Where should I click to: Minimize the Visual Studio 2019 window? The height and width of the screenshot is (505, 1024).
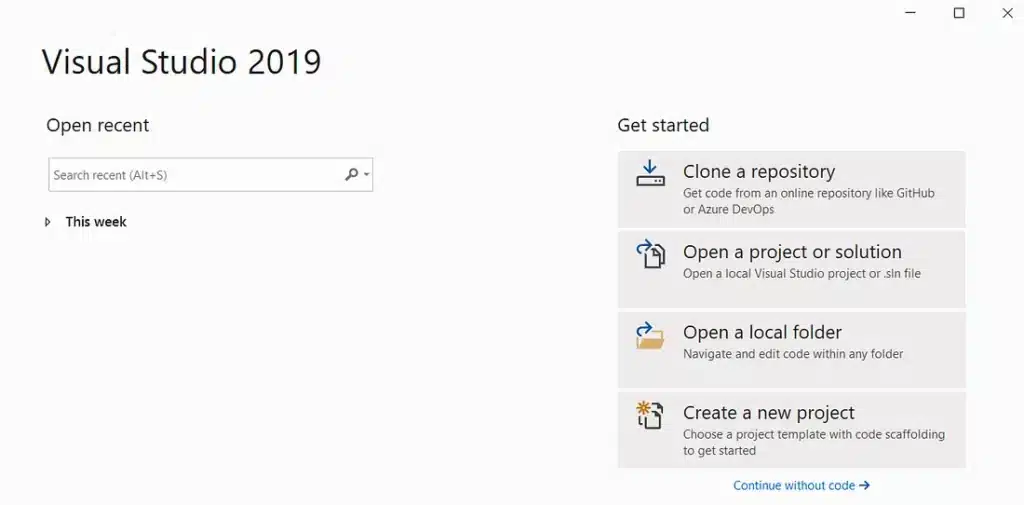910,13
